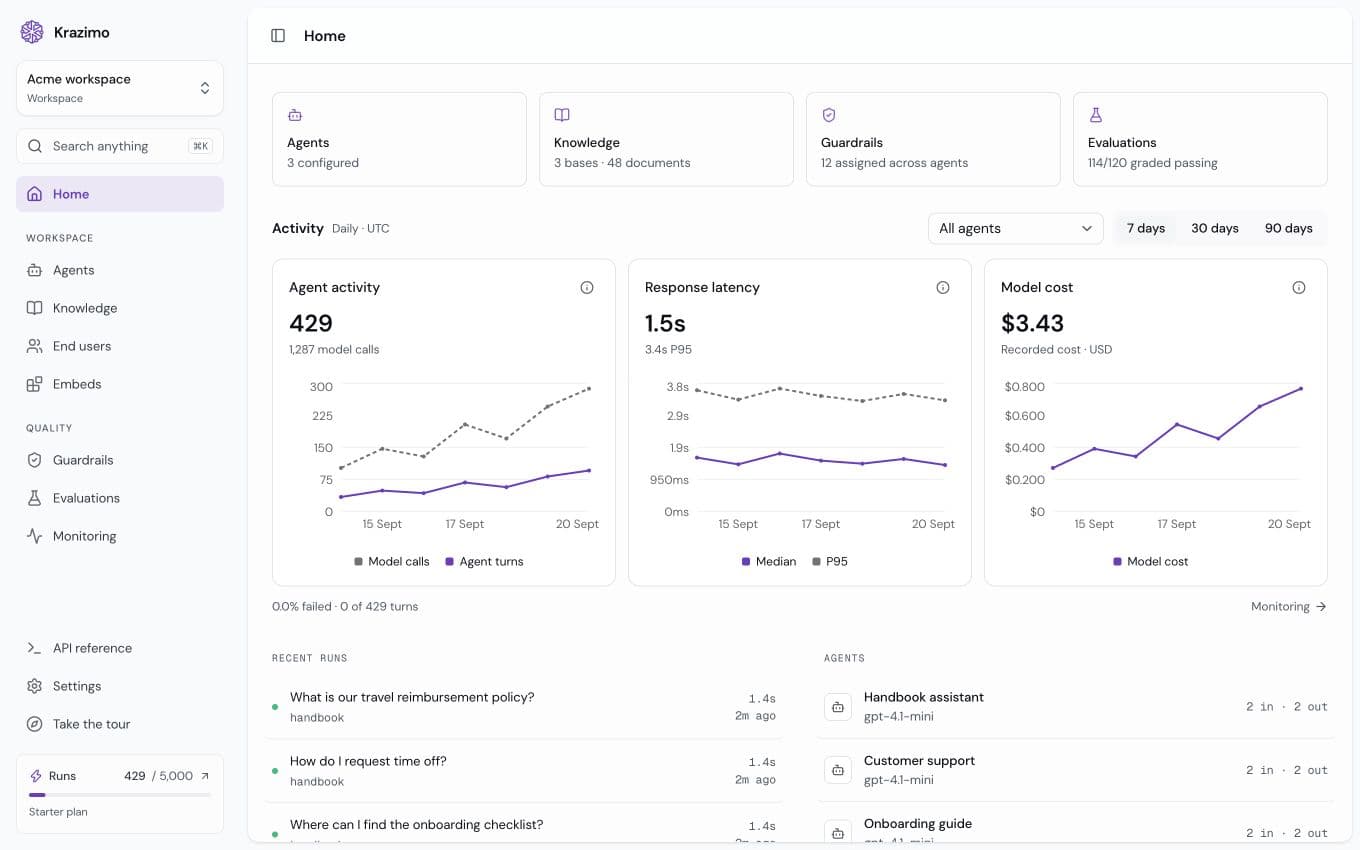Toggle the Median legend series
The width and height of the screenshot is (1360, 850).
(x=769, y=562)
